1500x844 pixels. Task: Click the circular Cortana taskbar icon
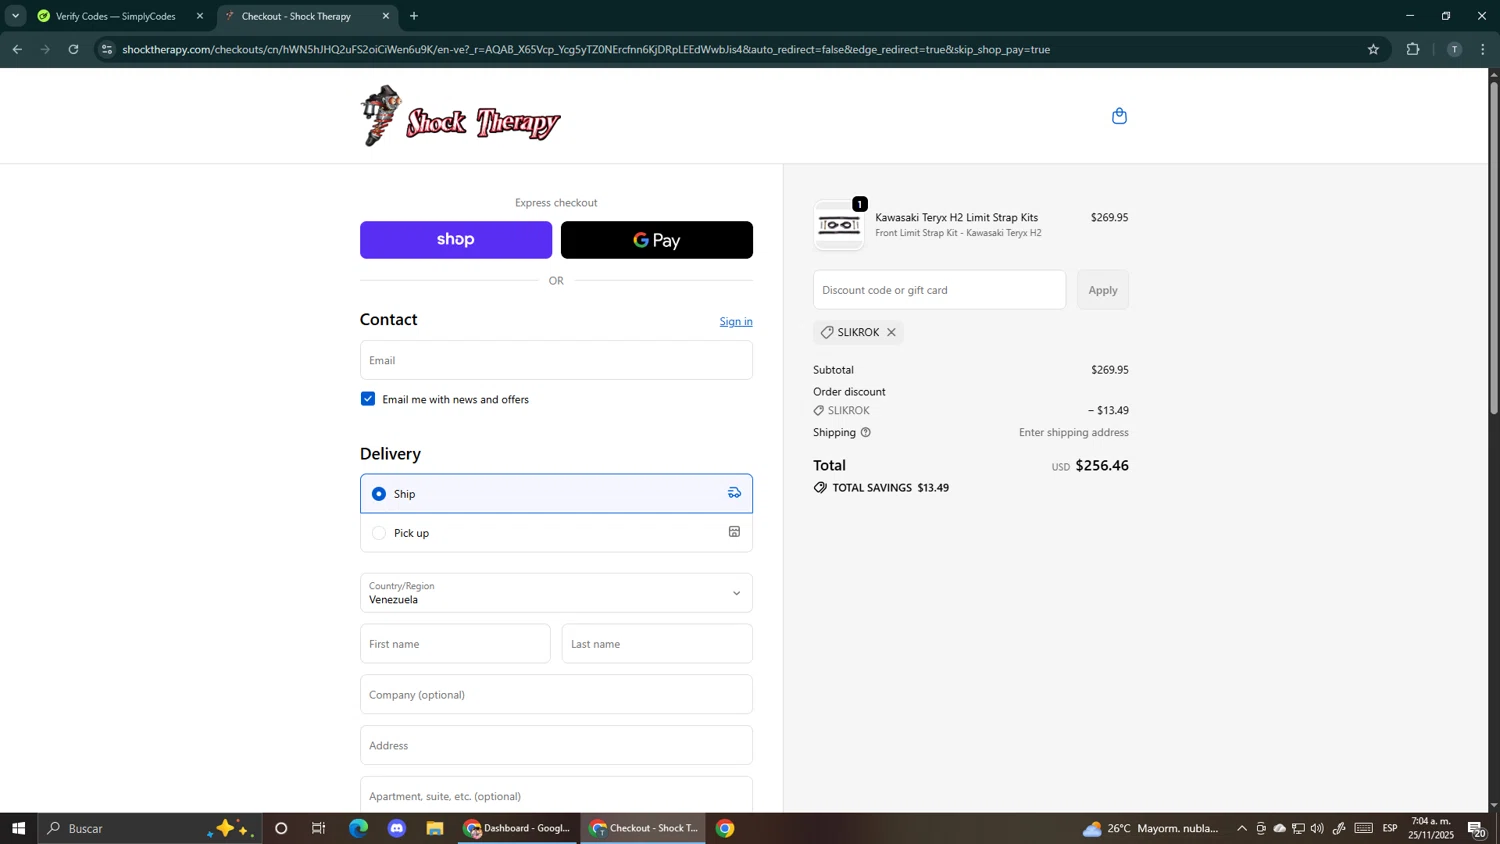tap(281, 828)
